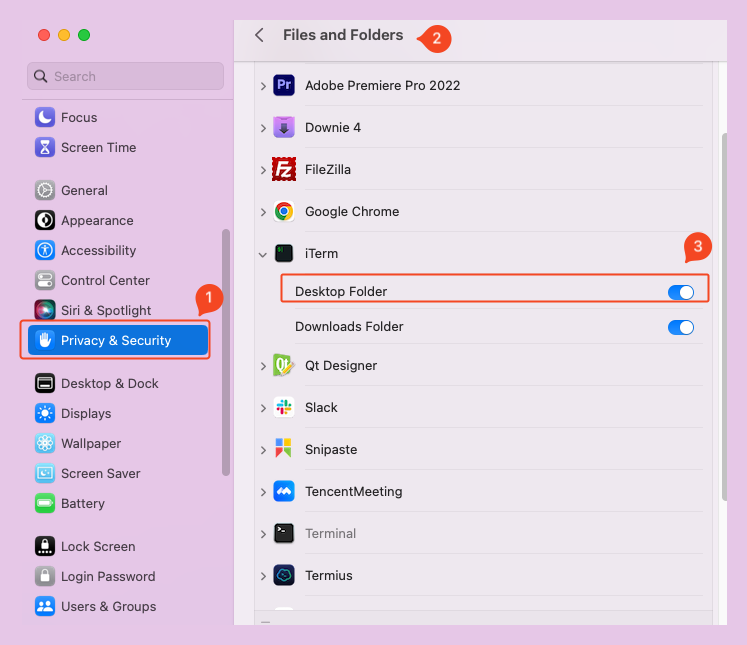Click the TencentMeeting app icon
This screenshot has width=747, height=645.
(284, 492)
